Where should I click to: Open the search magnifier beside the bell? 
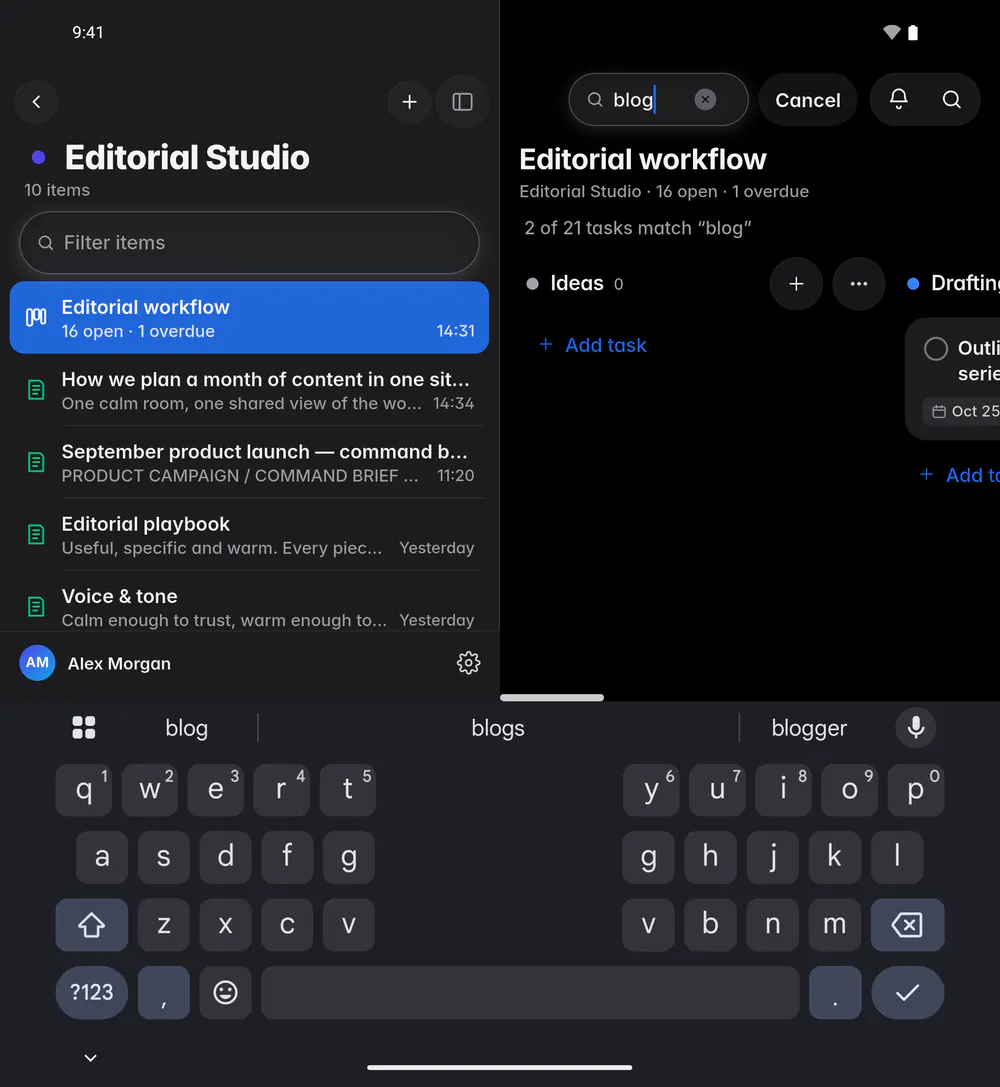[x=951, y=100]
